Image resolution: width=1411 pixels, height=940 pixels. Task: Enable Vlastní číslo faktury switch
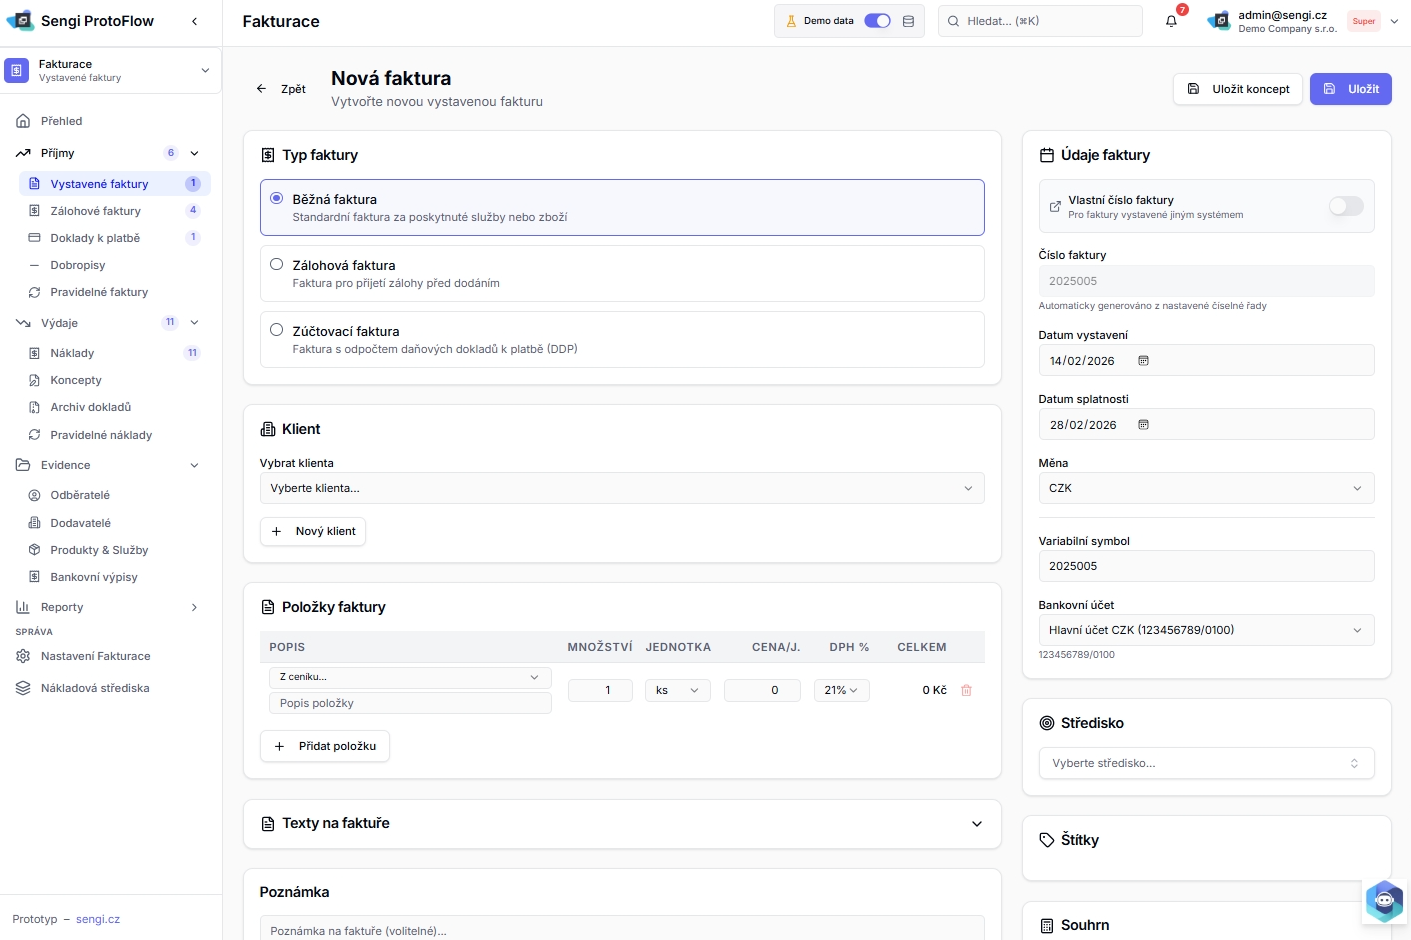point(1345,206)
